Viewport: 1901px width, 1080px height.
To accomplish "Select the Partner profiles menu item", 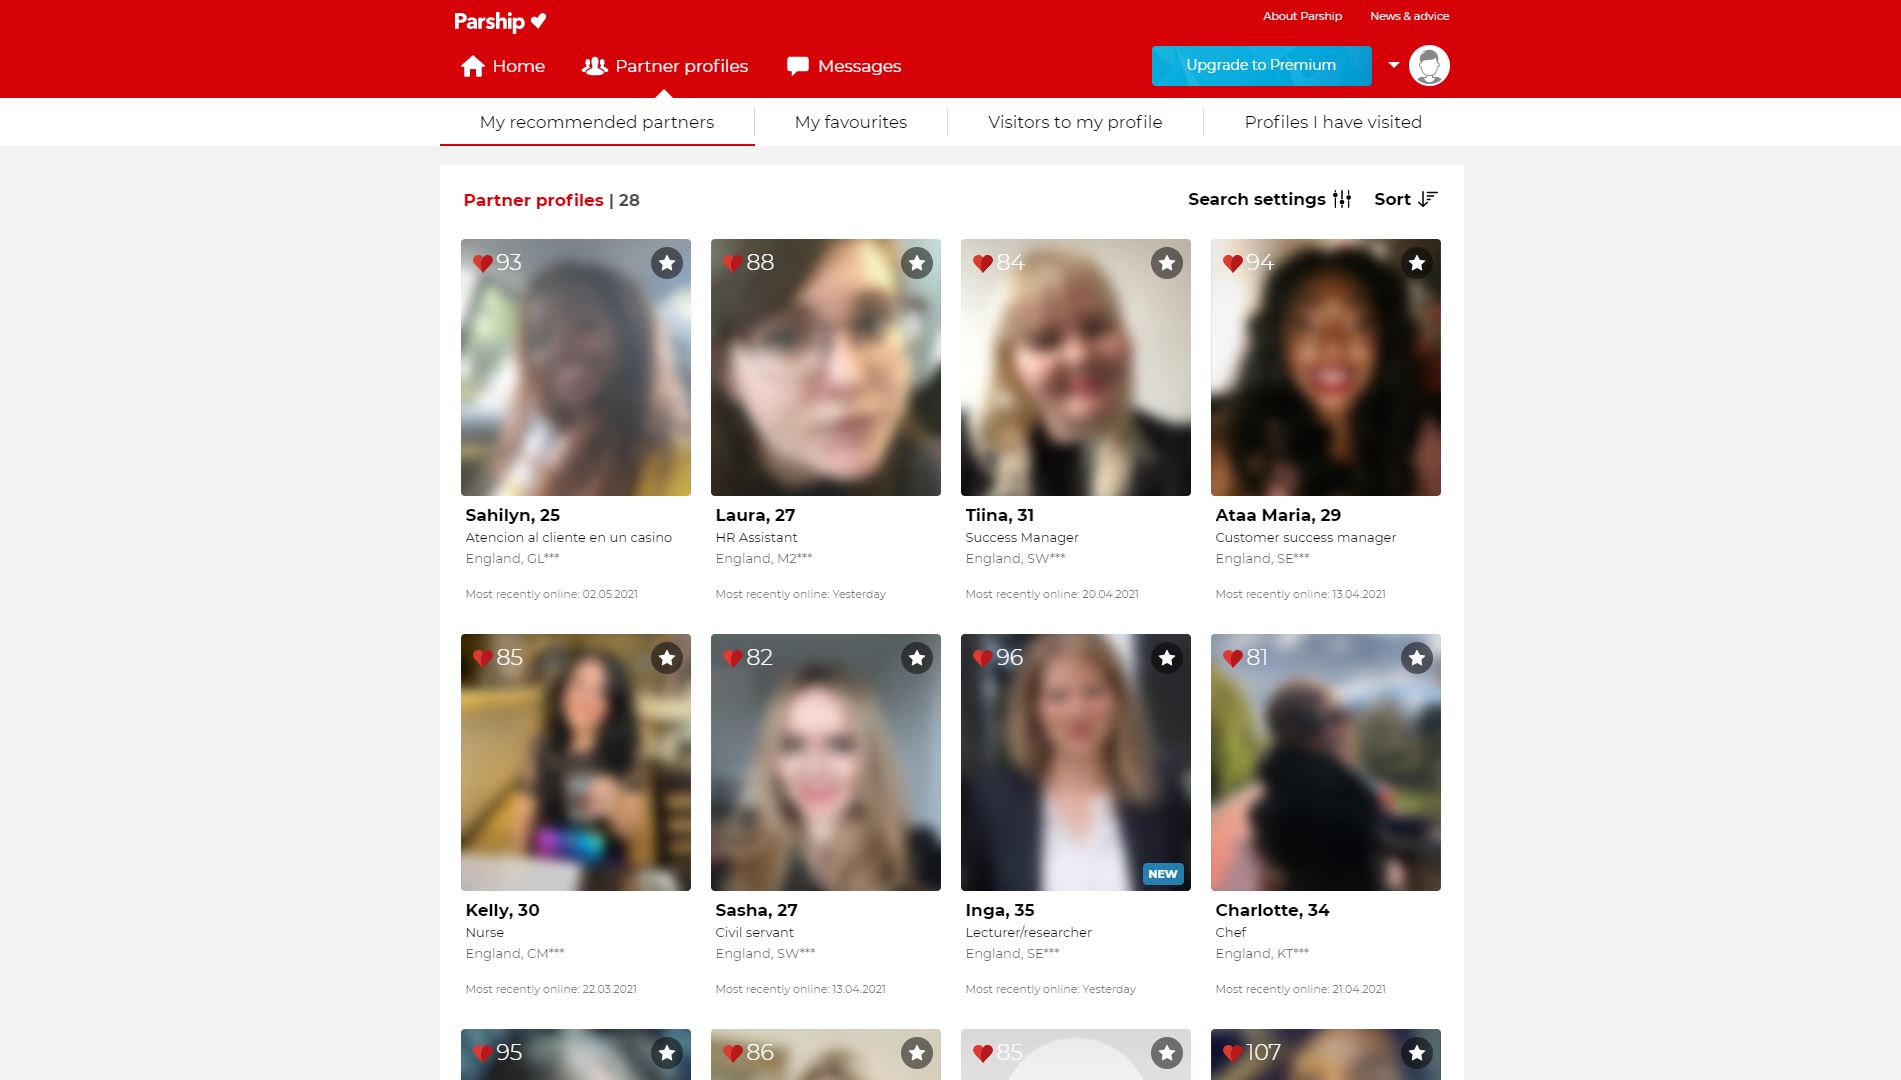I will 680,66.
